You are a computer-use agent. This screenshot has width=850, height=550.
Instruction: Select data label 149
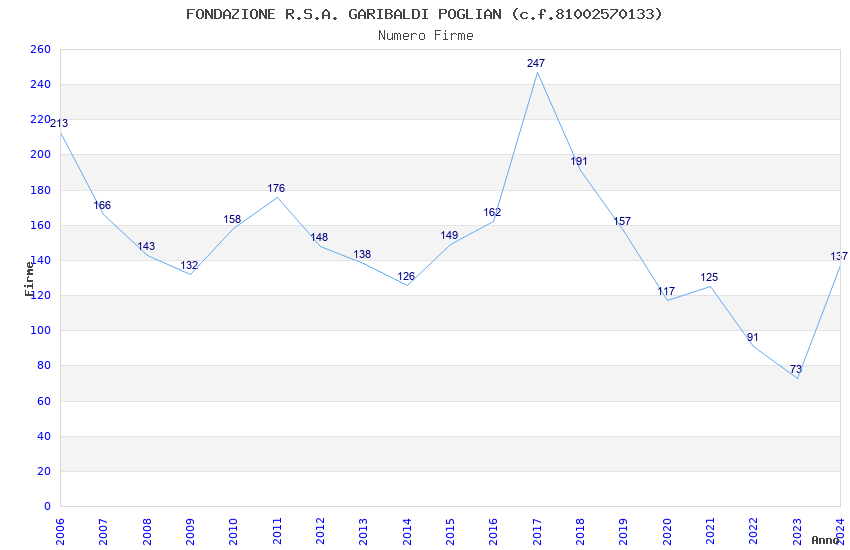point(449,235)
